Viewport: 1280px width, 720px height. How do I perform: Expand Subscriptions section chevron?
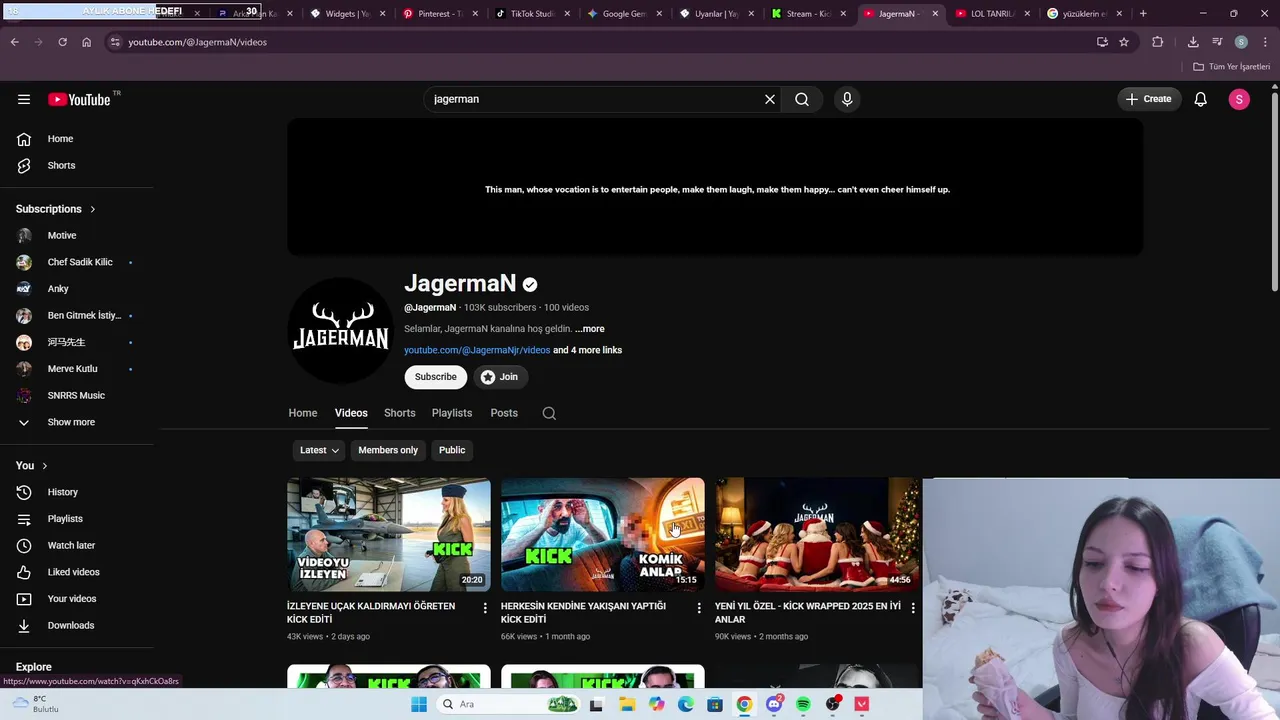(92, 209)
